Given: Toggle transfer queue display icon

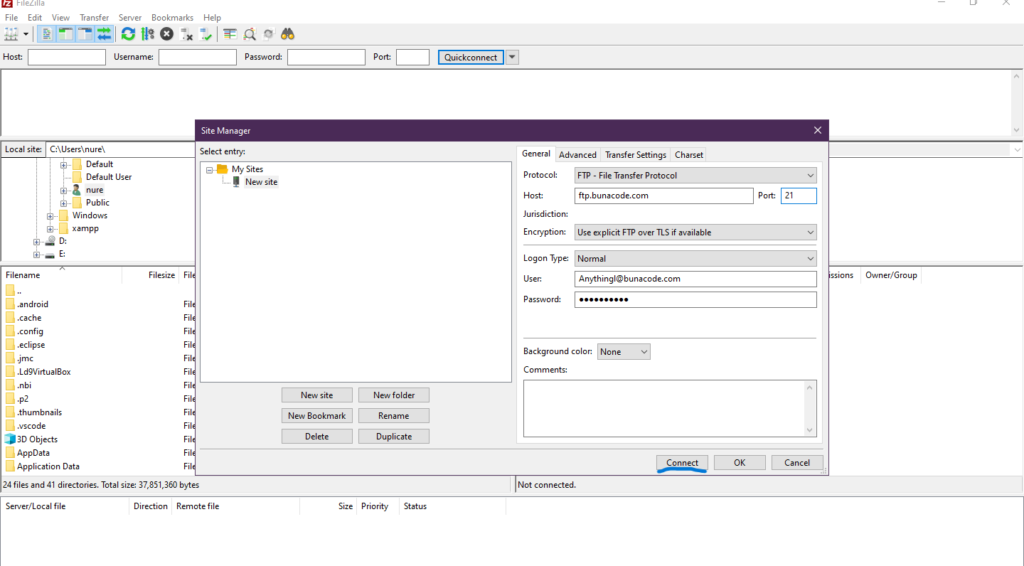Looking at the screenshot, I should (104, 34).
